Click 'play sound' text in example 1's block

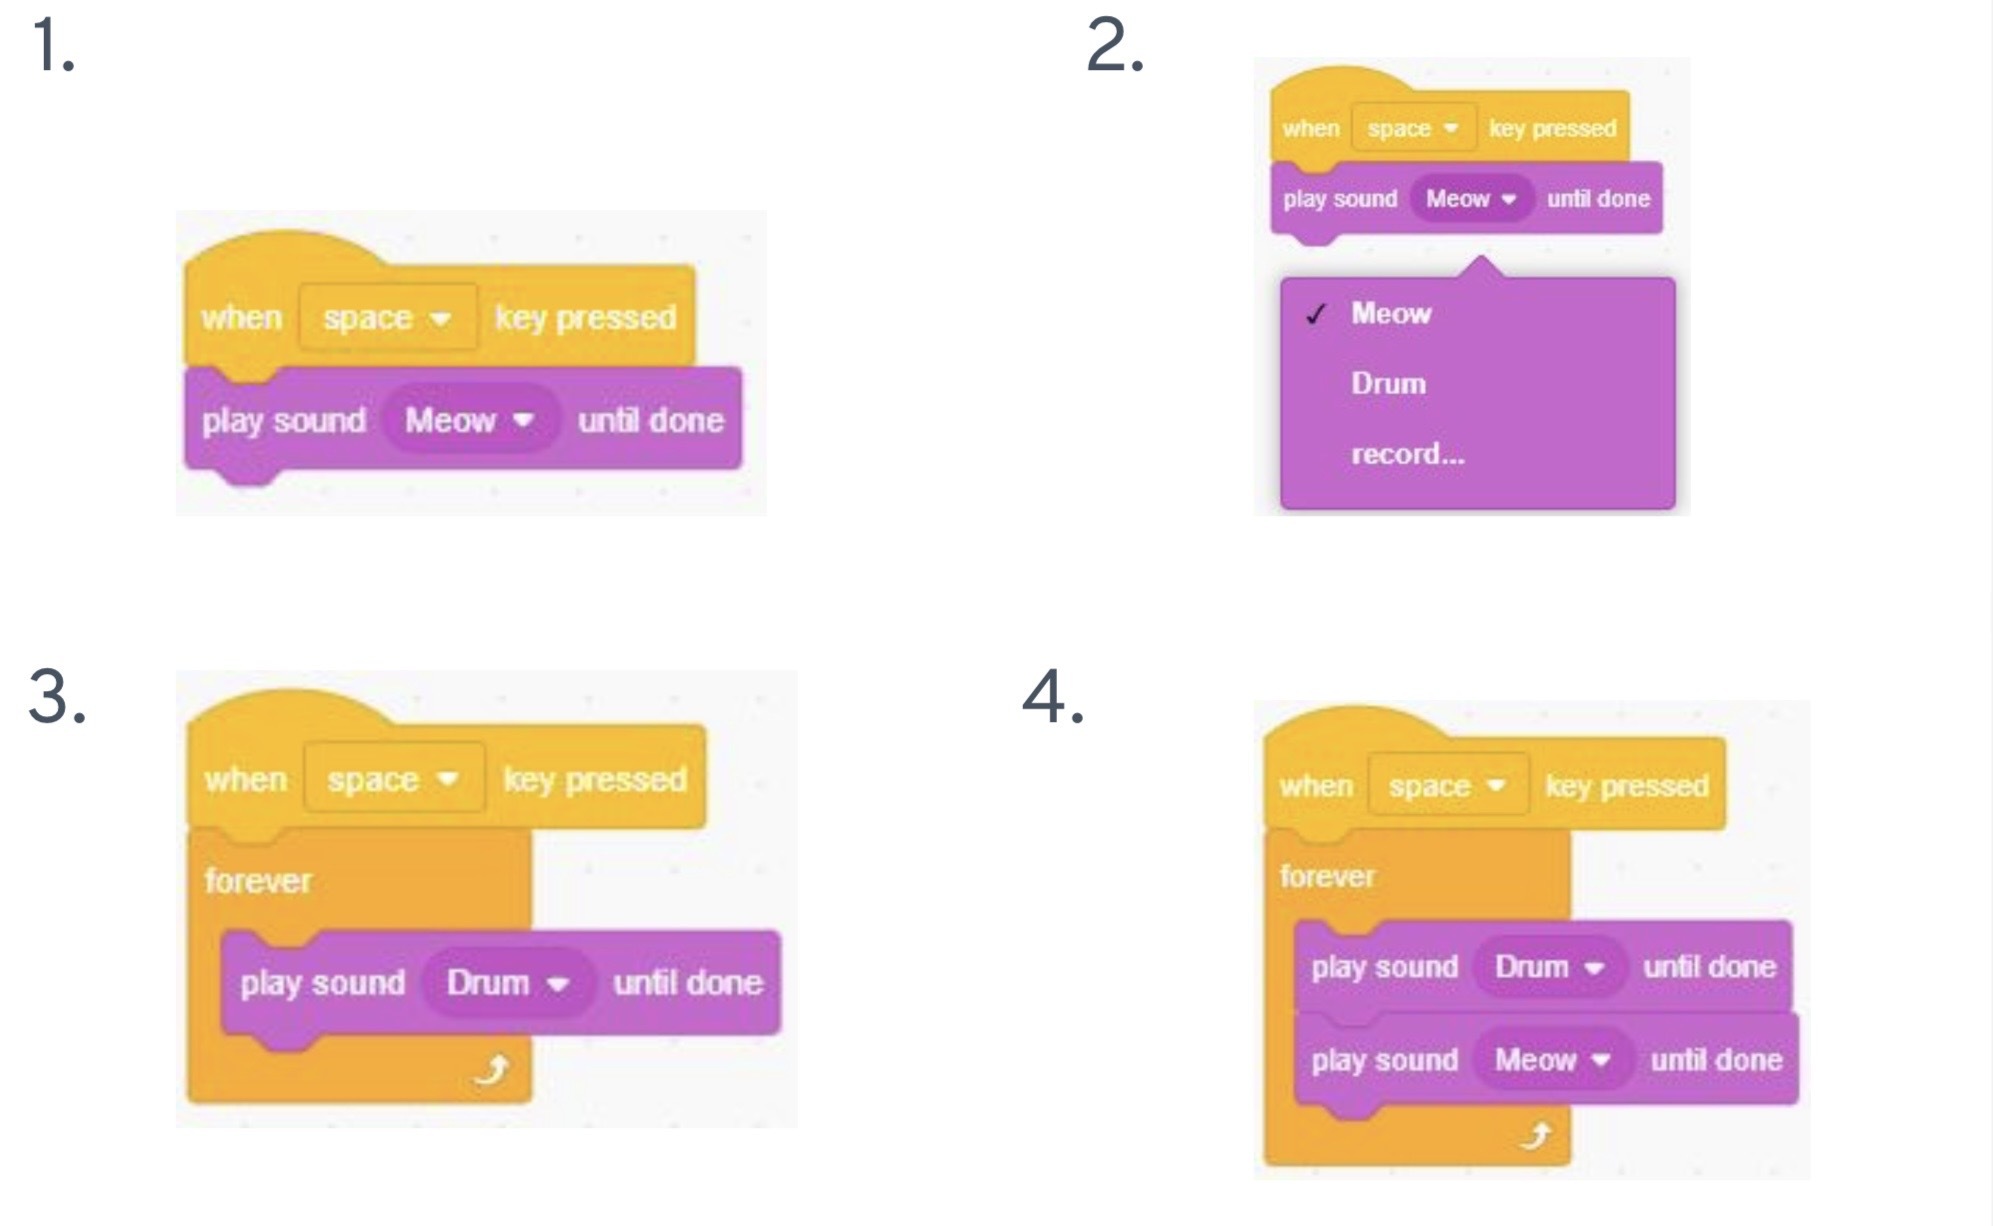tap(284, 421)
